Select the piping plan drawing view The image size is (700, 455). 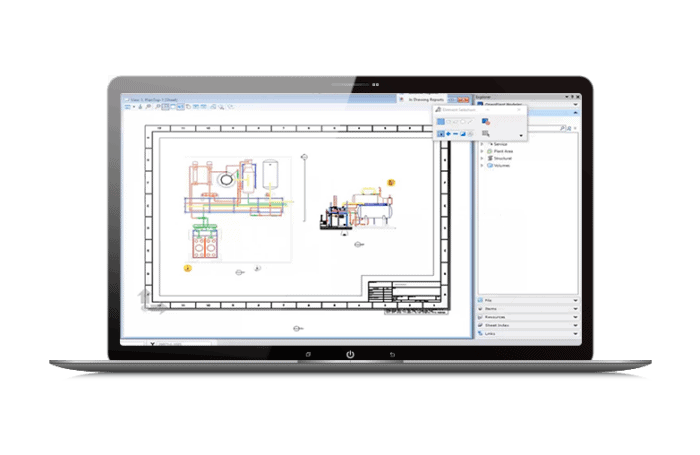point(238,209)
